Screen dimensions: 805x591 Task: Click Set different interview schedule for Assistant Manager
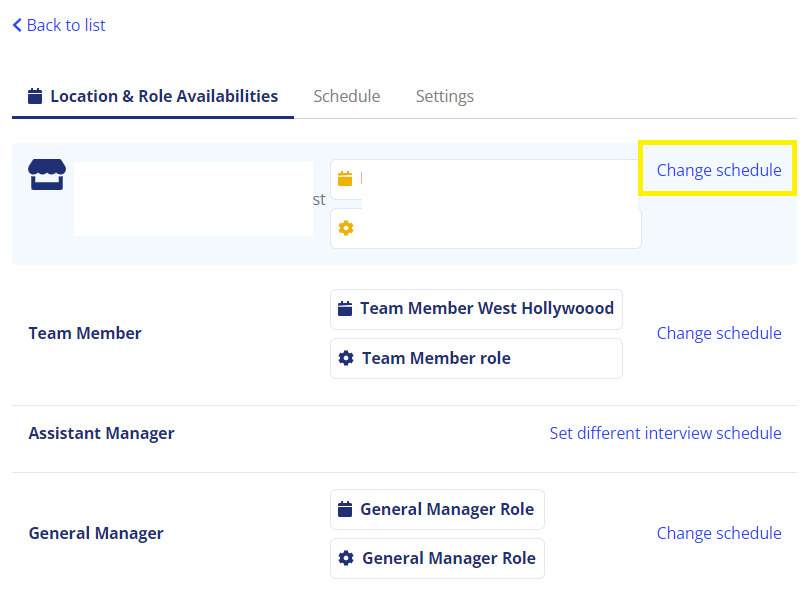665,433
